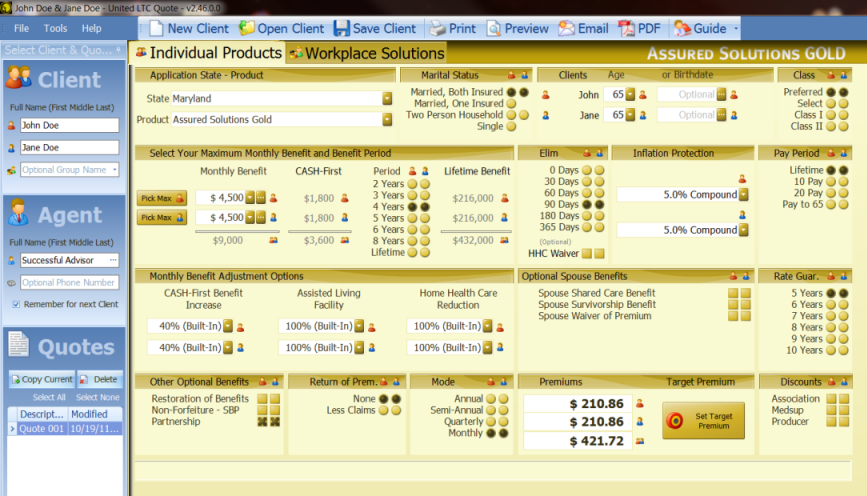Select Less Claims return of premium for John
Image resolution: width=867 pixels, height=496 pixels.
pyautogui.click(x=383, y=410)
